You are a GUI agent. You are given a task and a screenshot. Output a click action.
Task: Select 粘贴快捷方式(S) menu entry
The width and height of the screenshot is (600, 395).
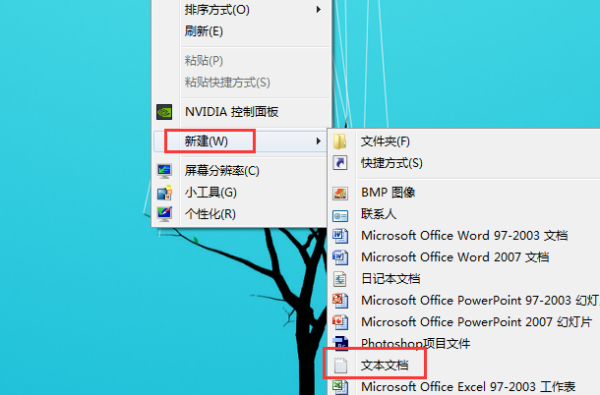coord(227,82)
